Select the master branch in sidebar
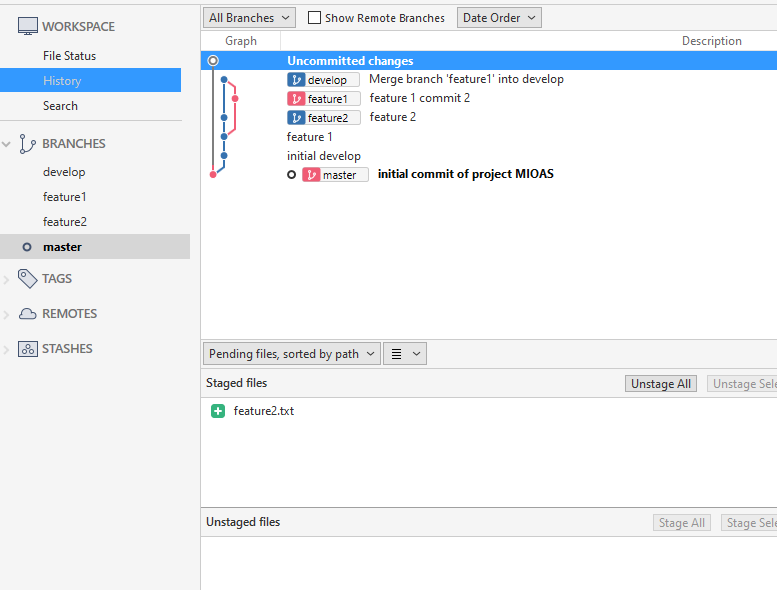The width and height of the screenshot is (777, 590). (x=95, y=246)
